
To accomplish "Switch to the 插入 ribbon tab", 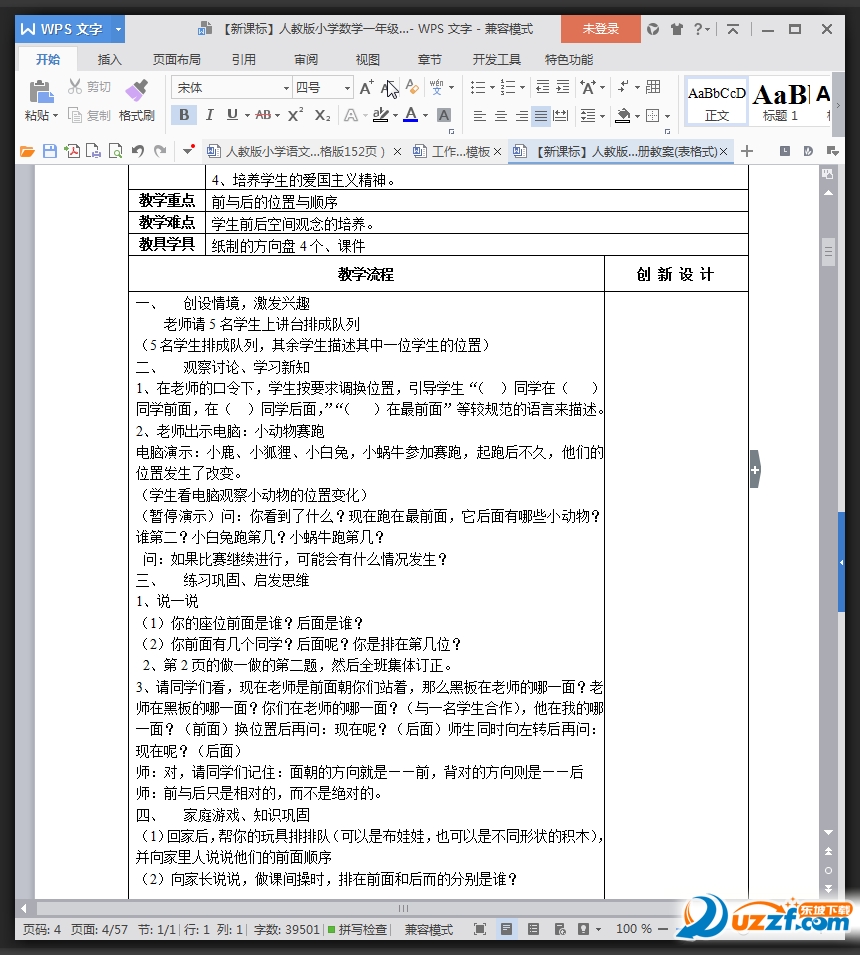I will click(x=109, y=59).
